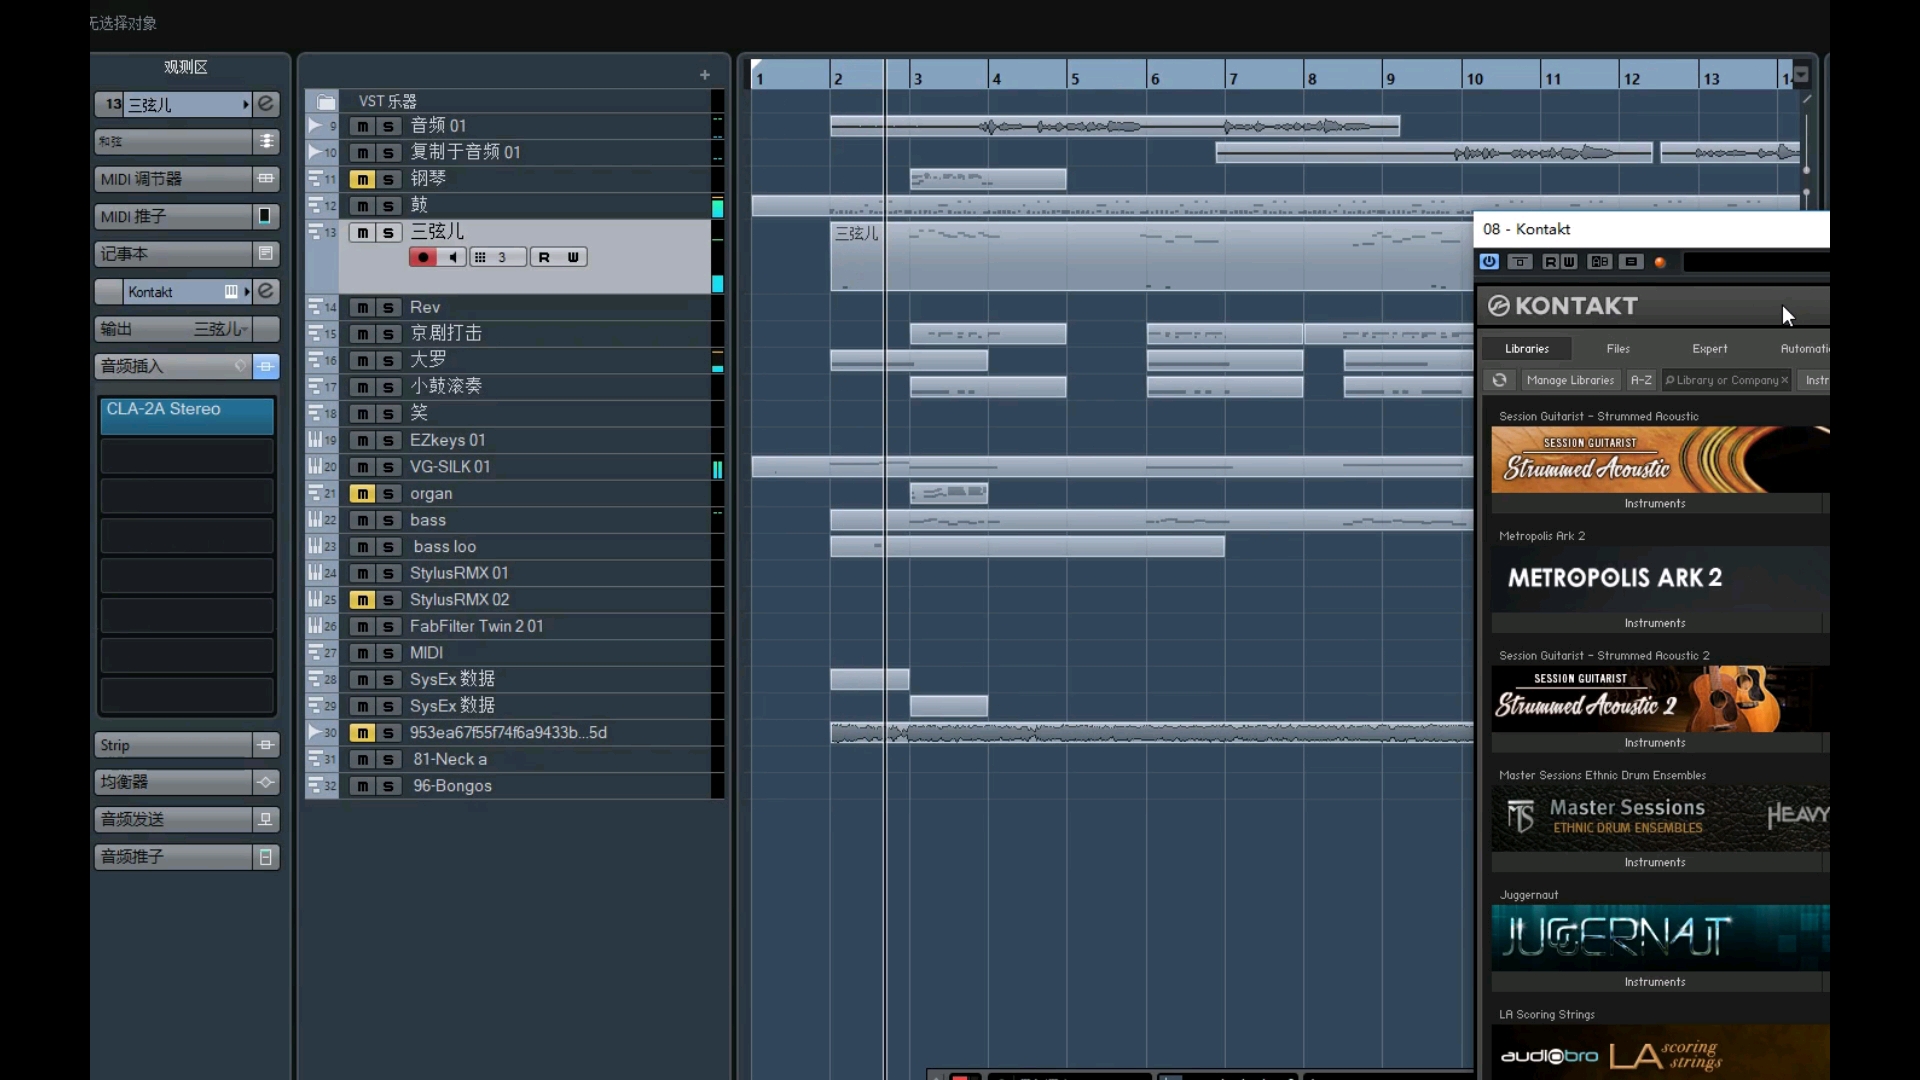Open channel settings 'e' button next to 三弦儿
This screenshot has height=1080, width=1920.
point(266,104)
